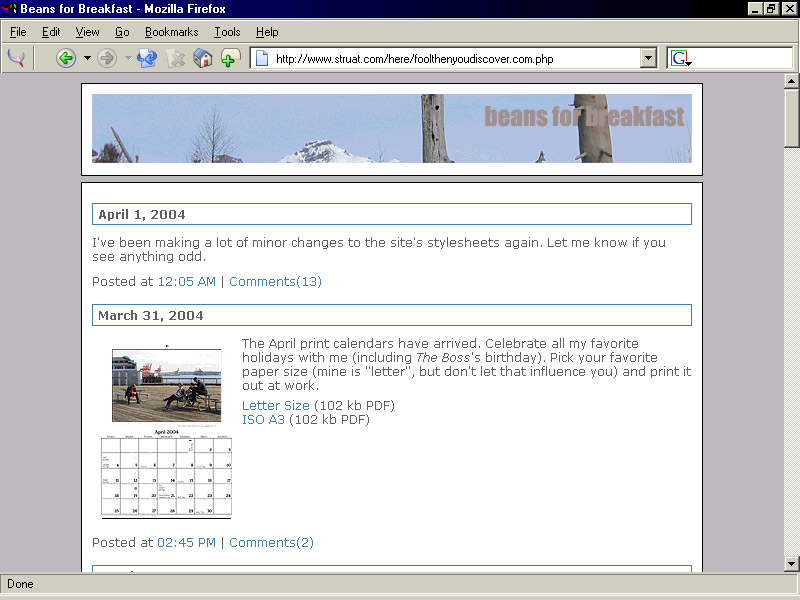Click the new tab plus icon

point(230,58)
